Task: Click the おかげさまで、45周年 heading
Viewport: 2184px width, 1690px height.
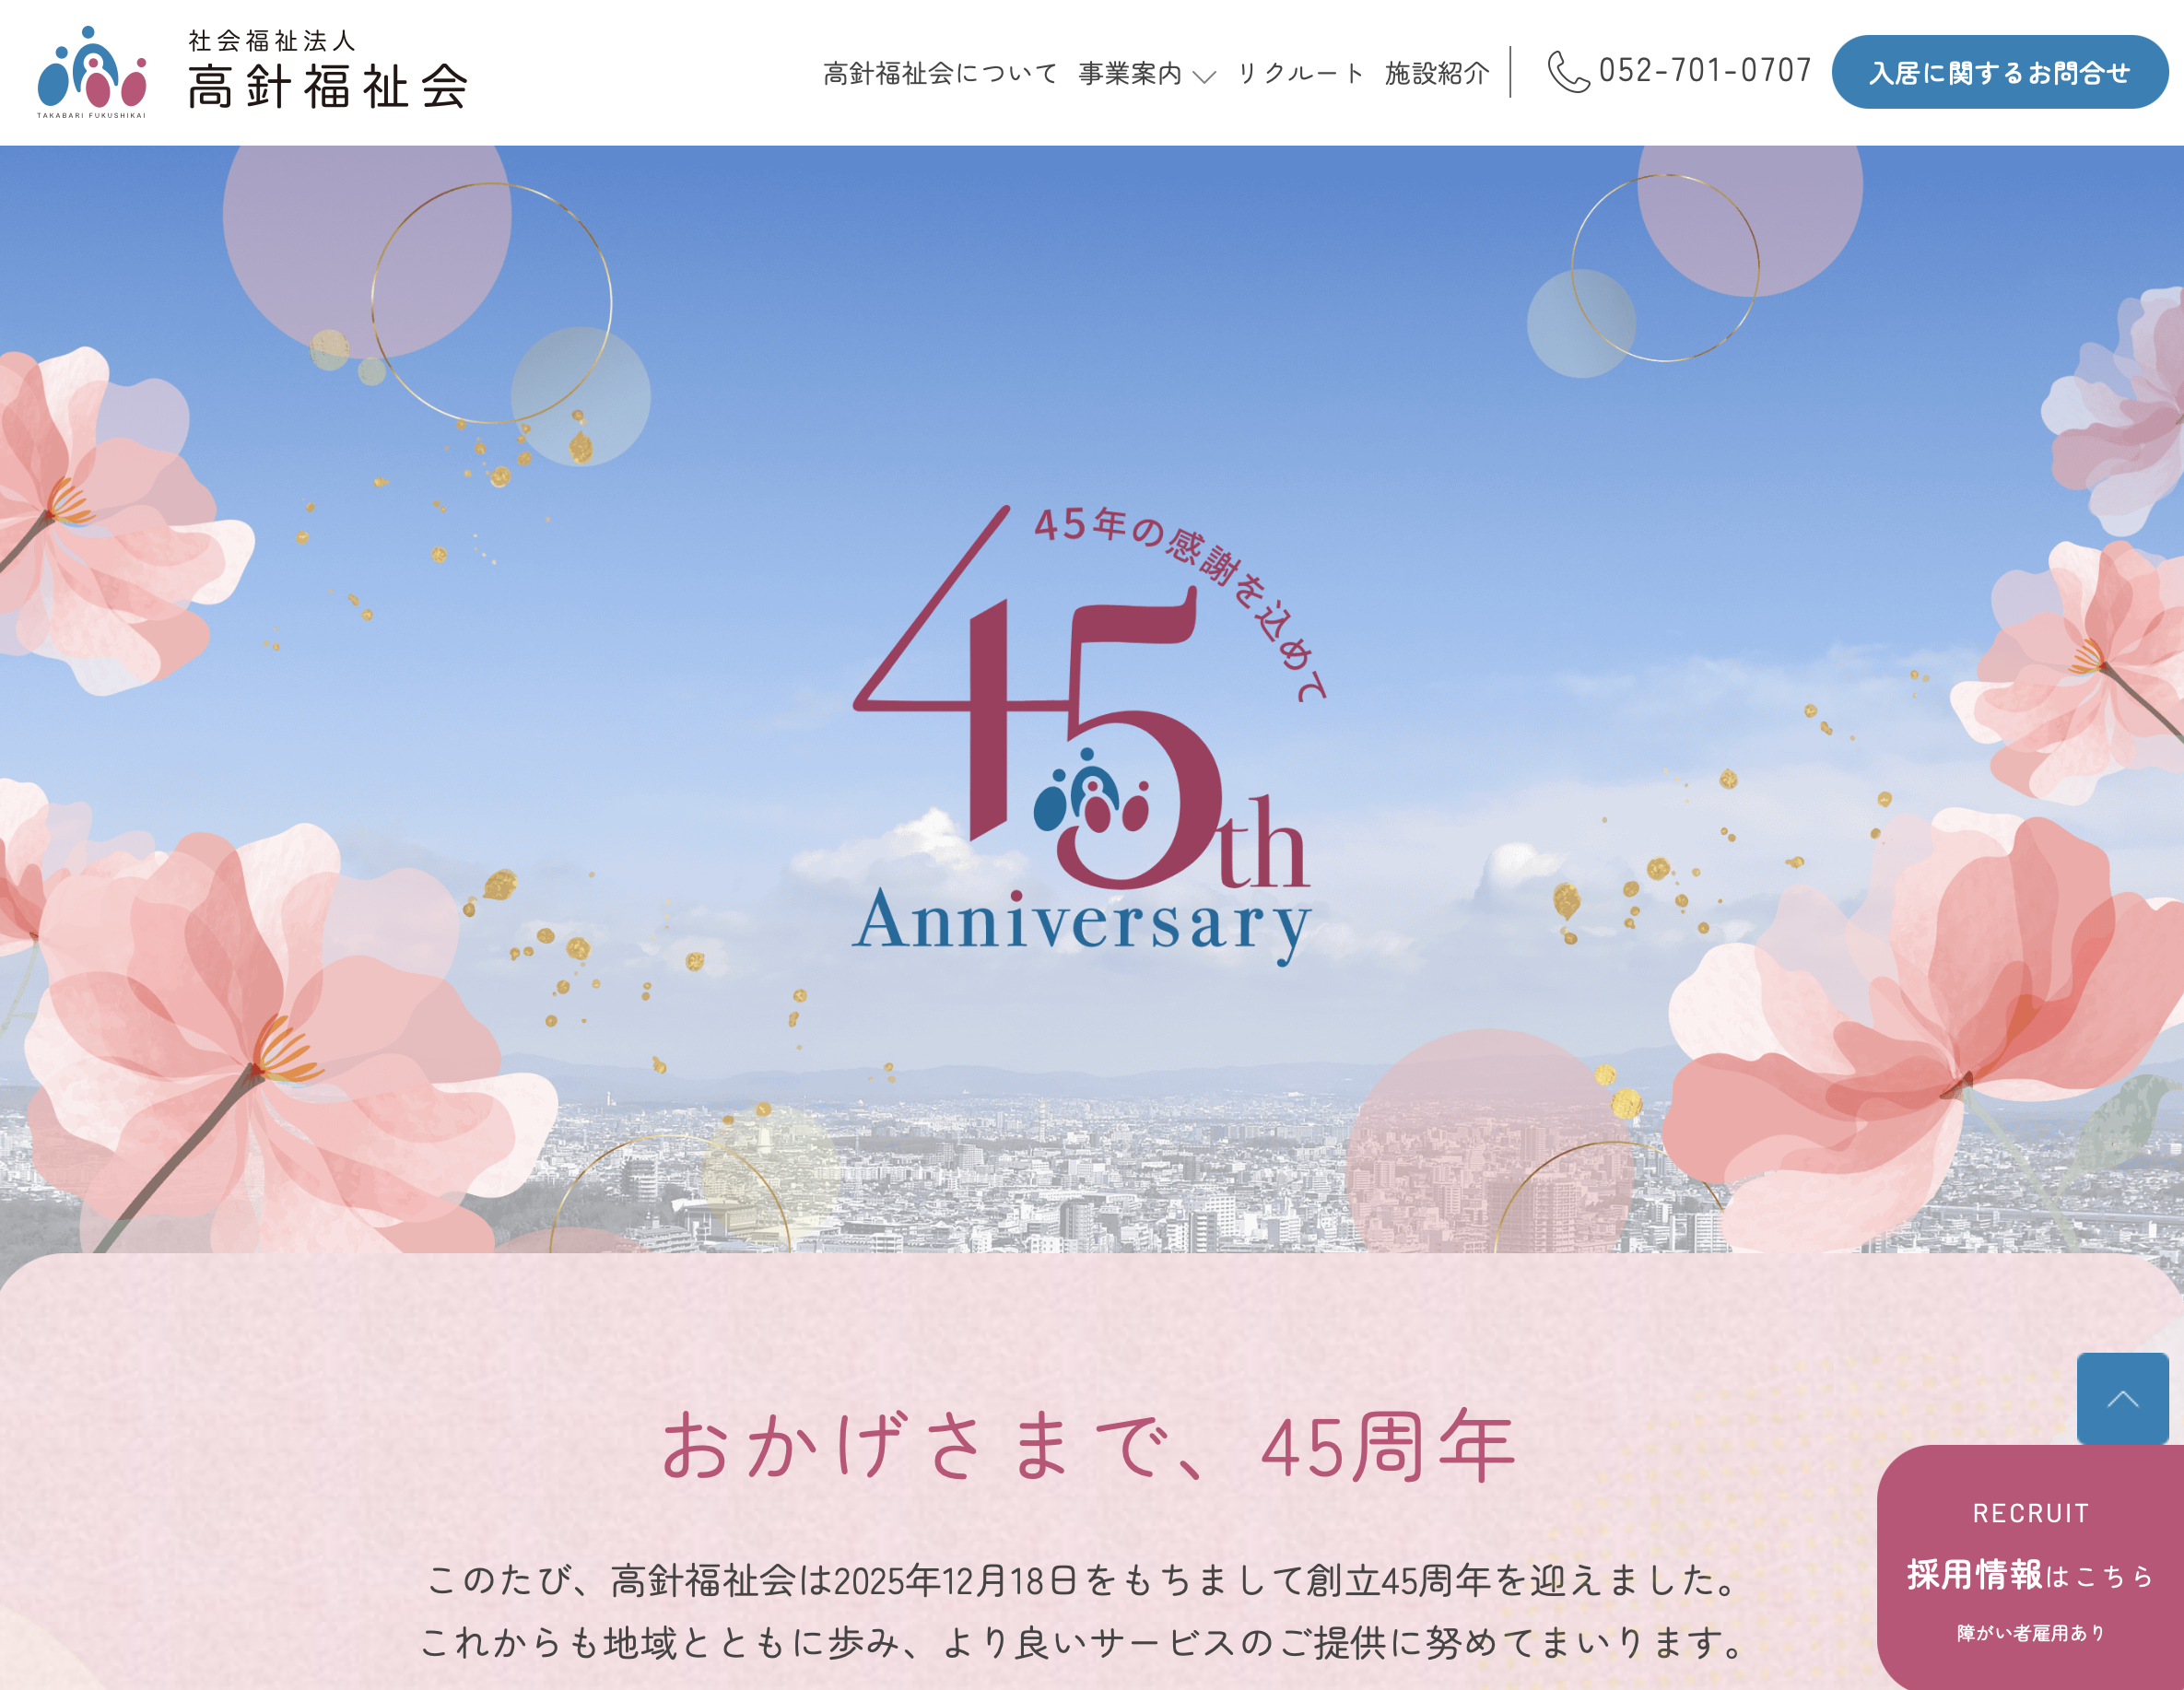Action: tap(1089, 1446)
